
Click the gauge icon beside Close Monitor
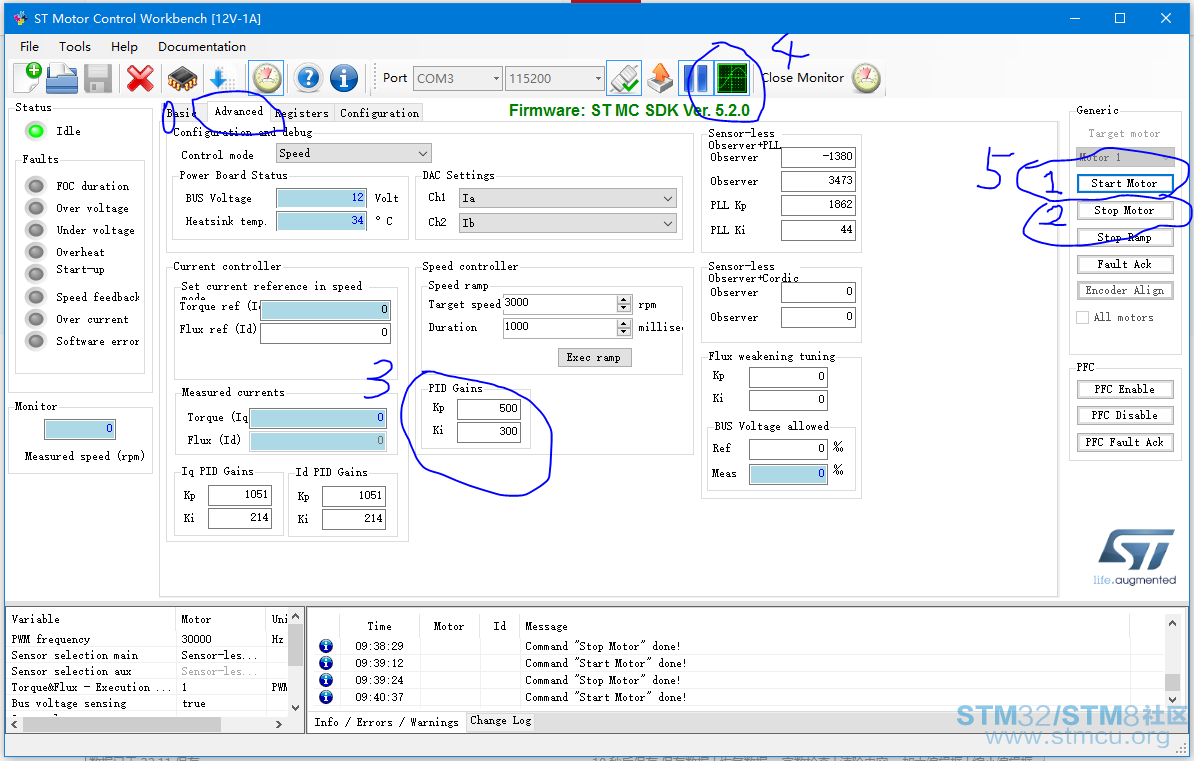coord(866,78)
